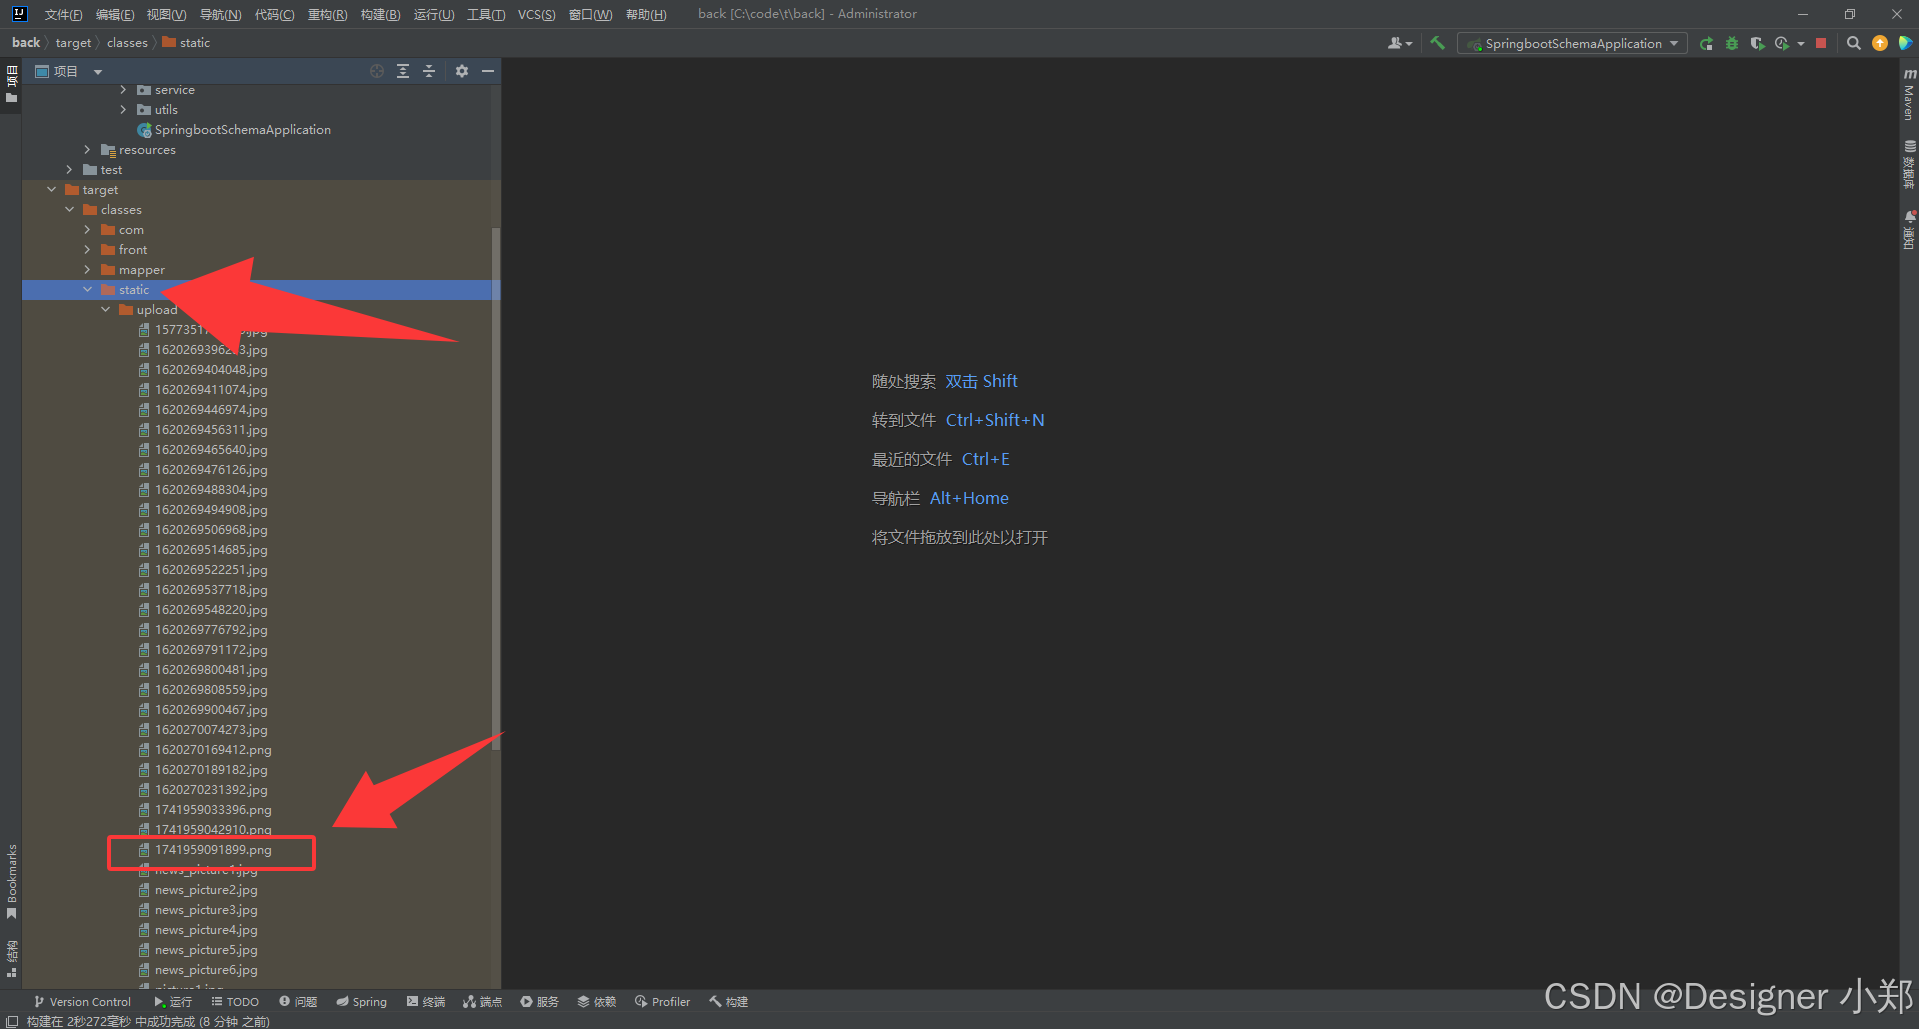Select file 1741959091899.png
This screenshot has height=1029, width=1919.
(x=213, y=849)
